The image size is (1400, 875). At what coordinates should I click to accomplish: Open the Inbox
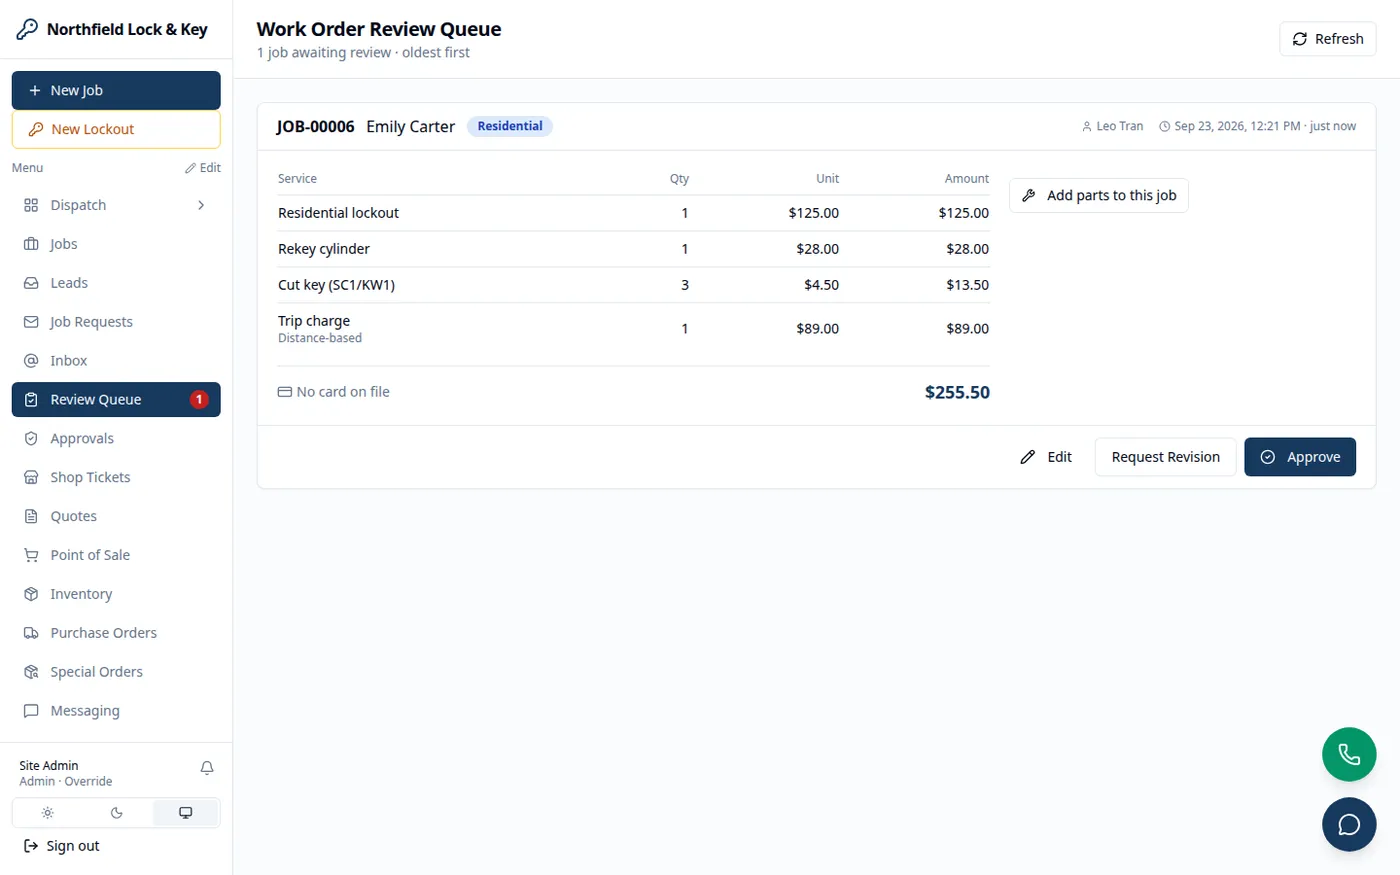(116, 361)
